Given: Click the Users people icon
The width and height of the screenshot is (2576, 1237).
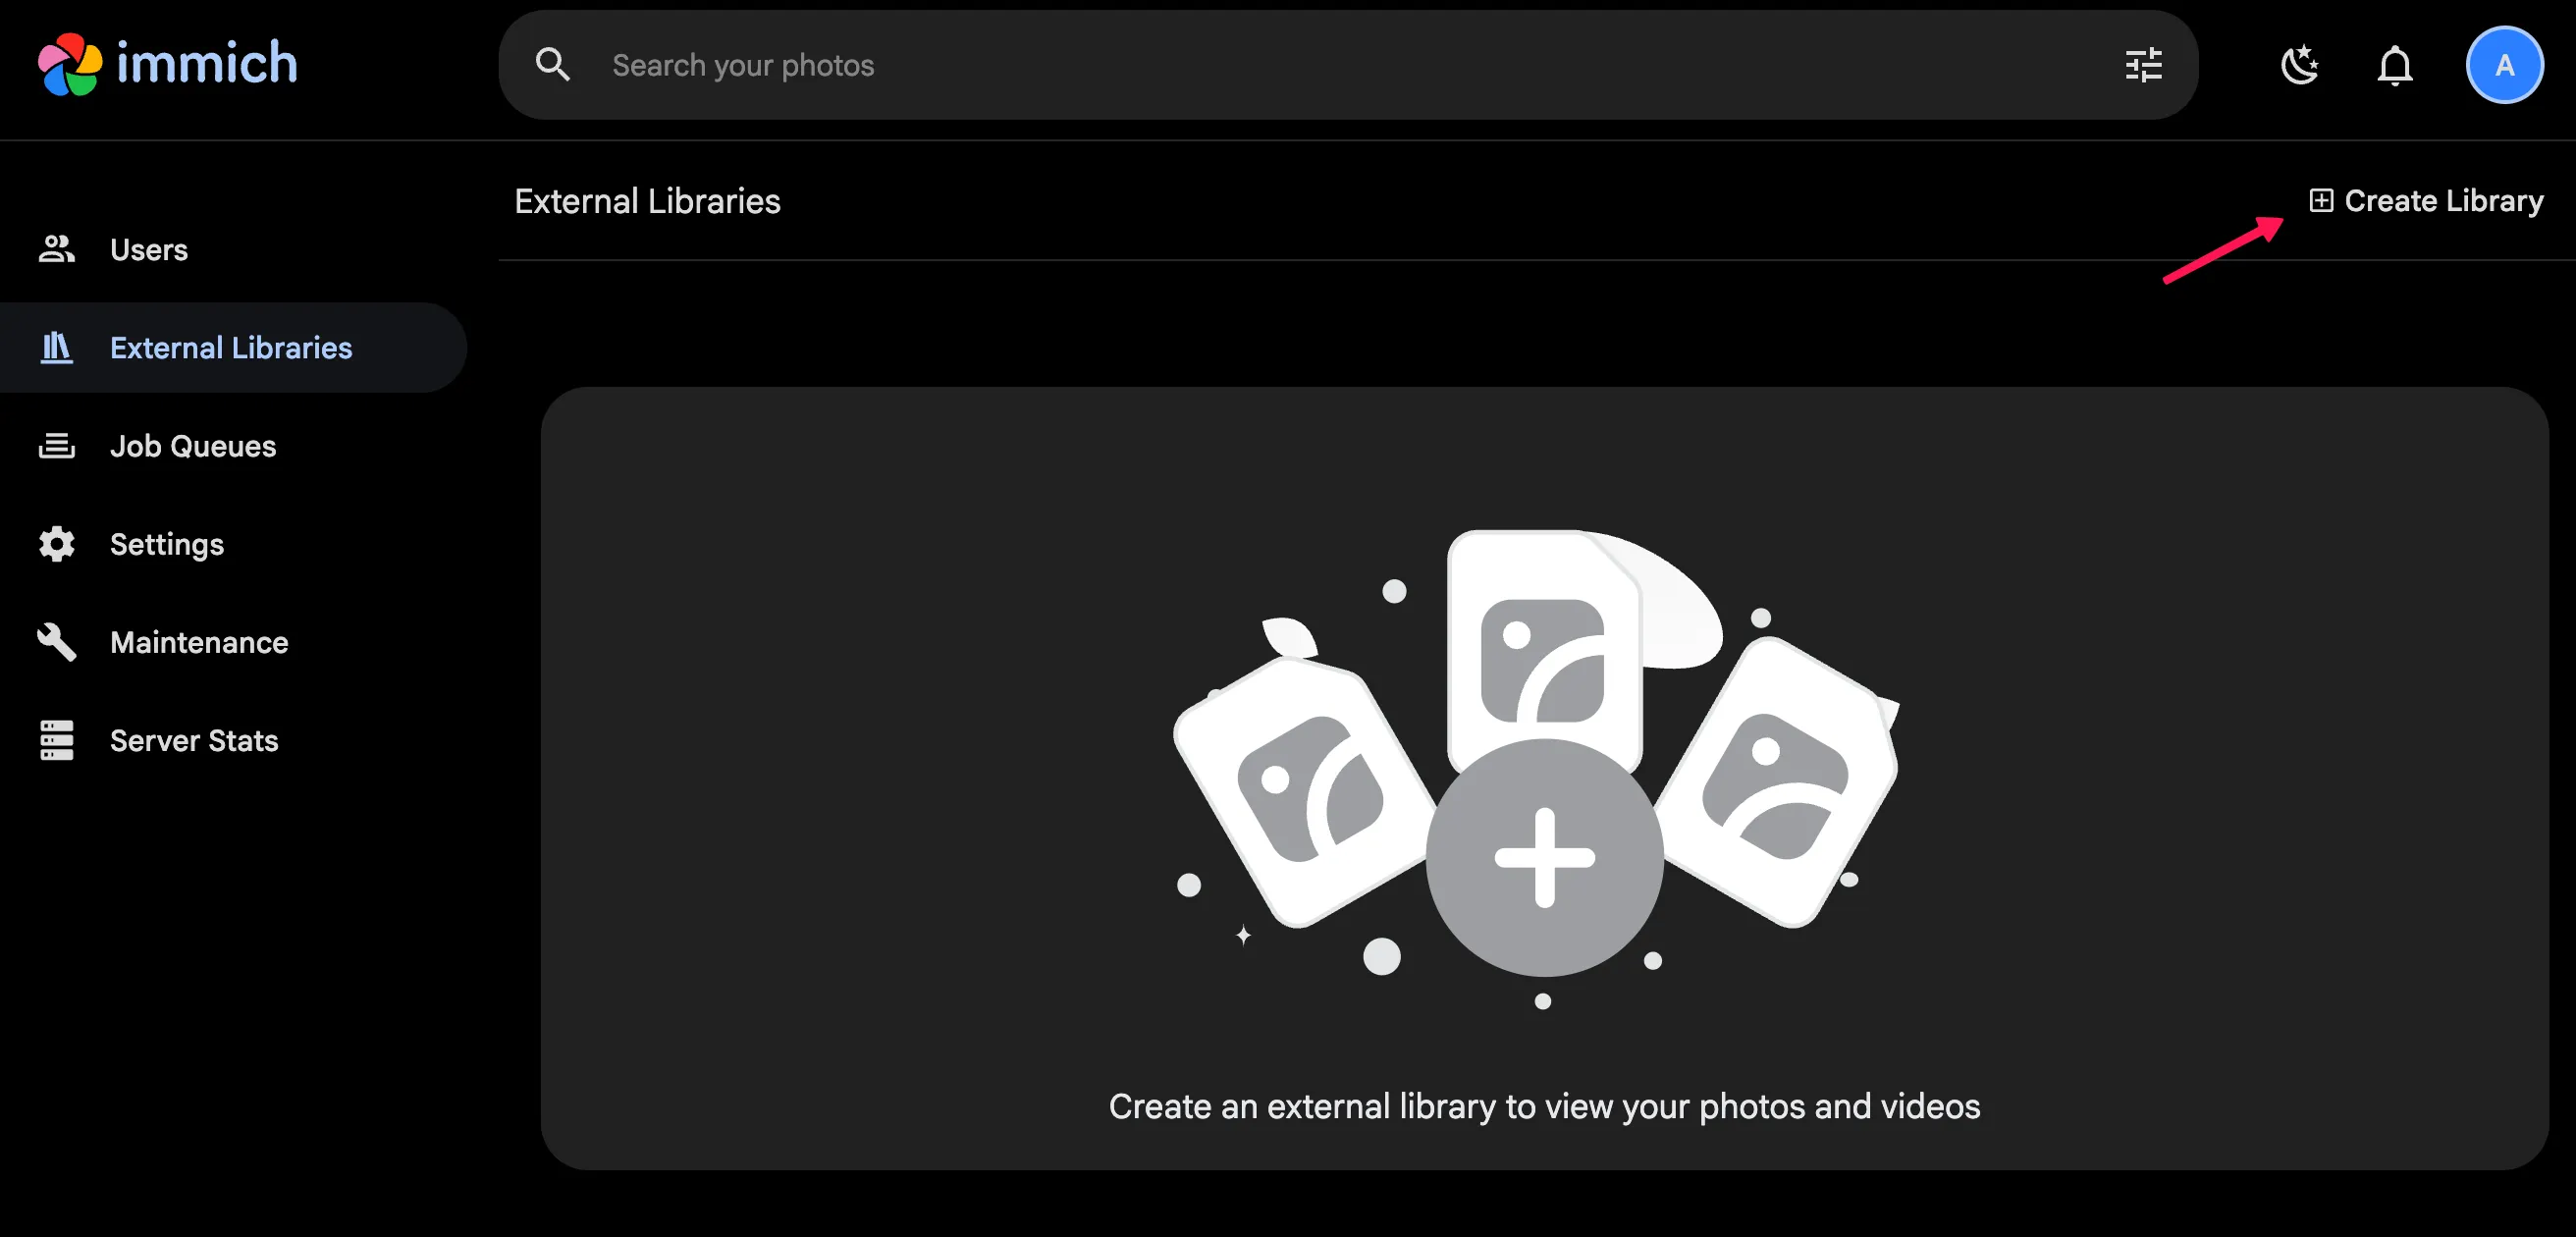Looking at the screenshot, I should coord(57,249).
